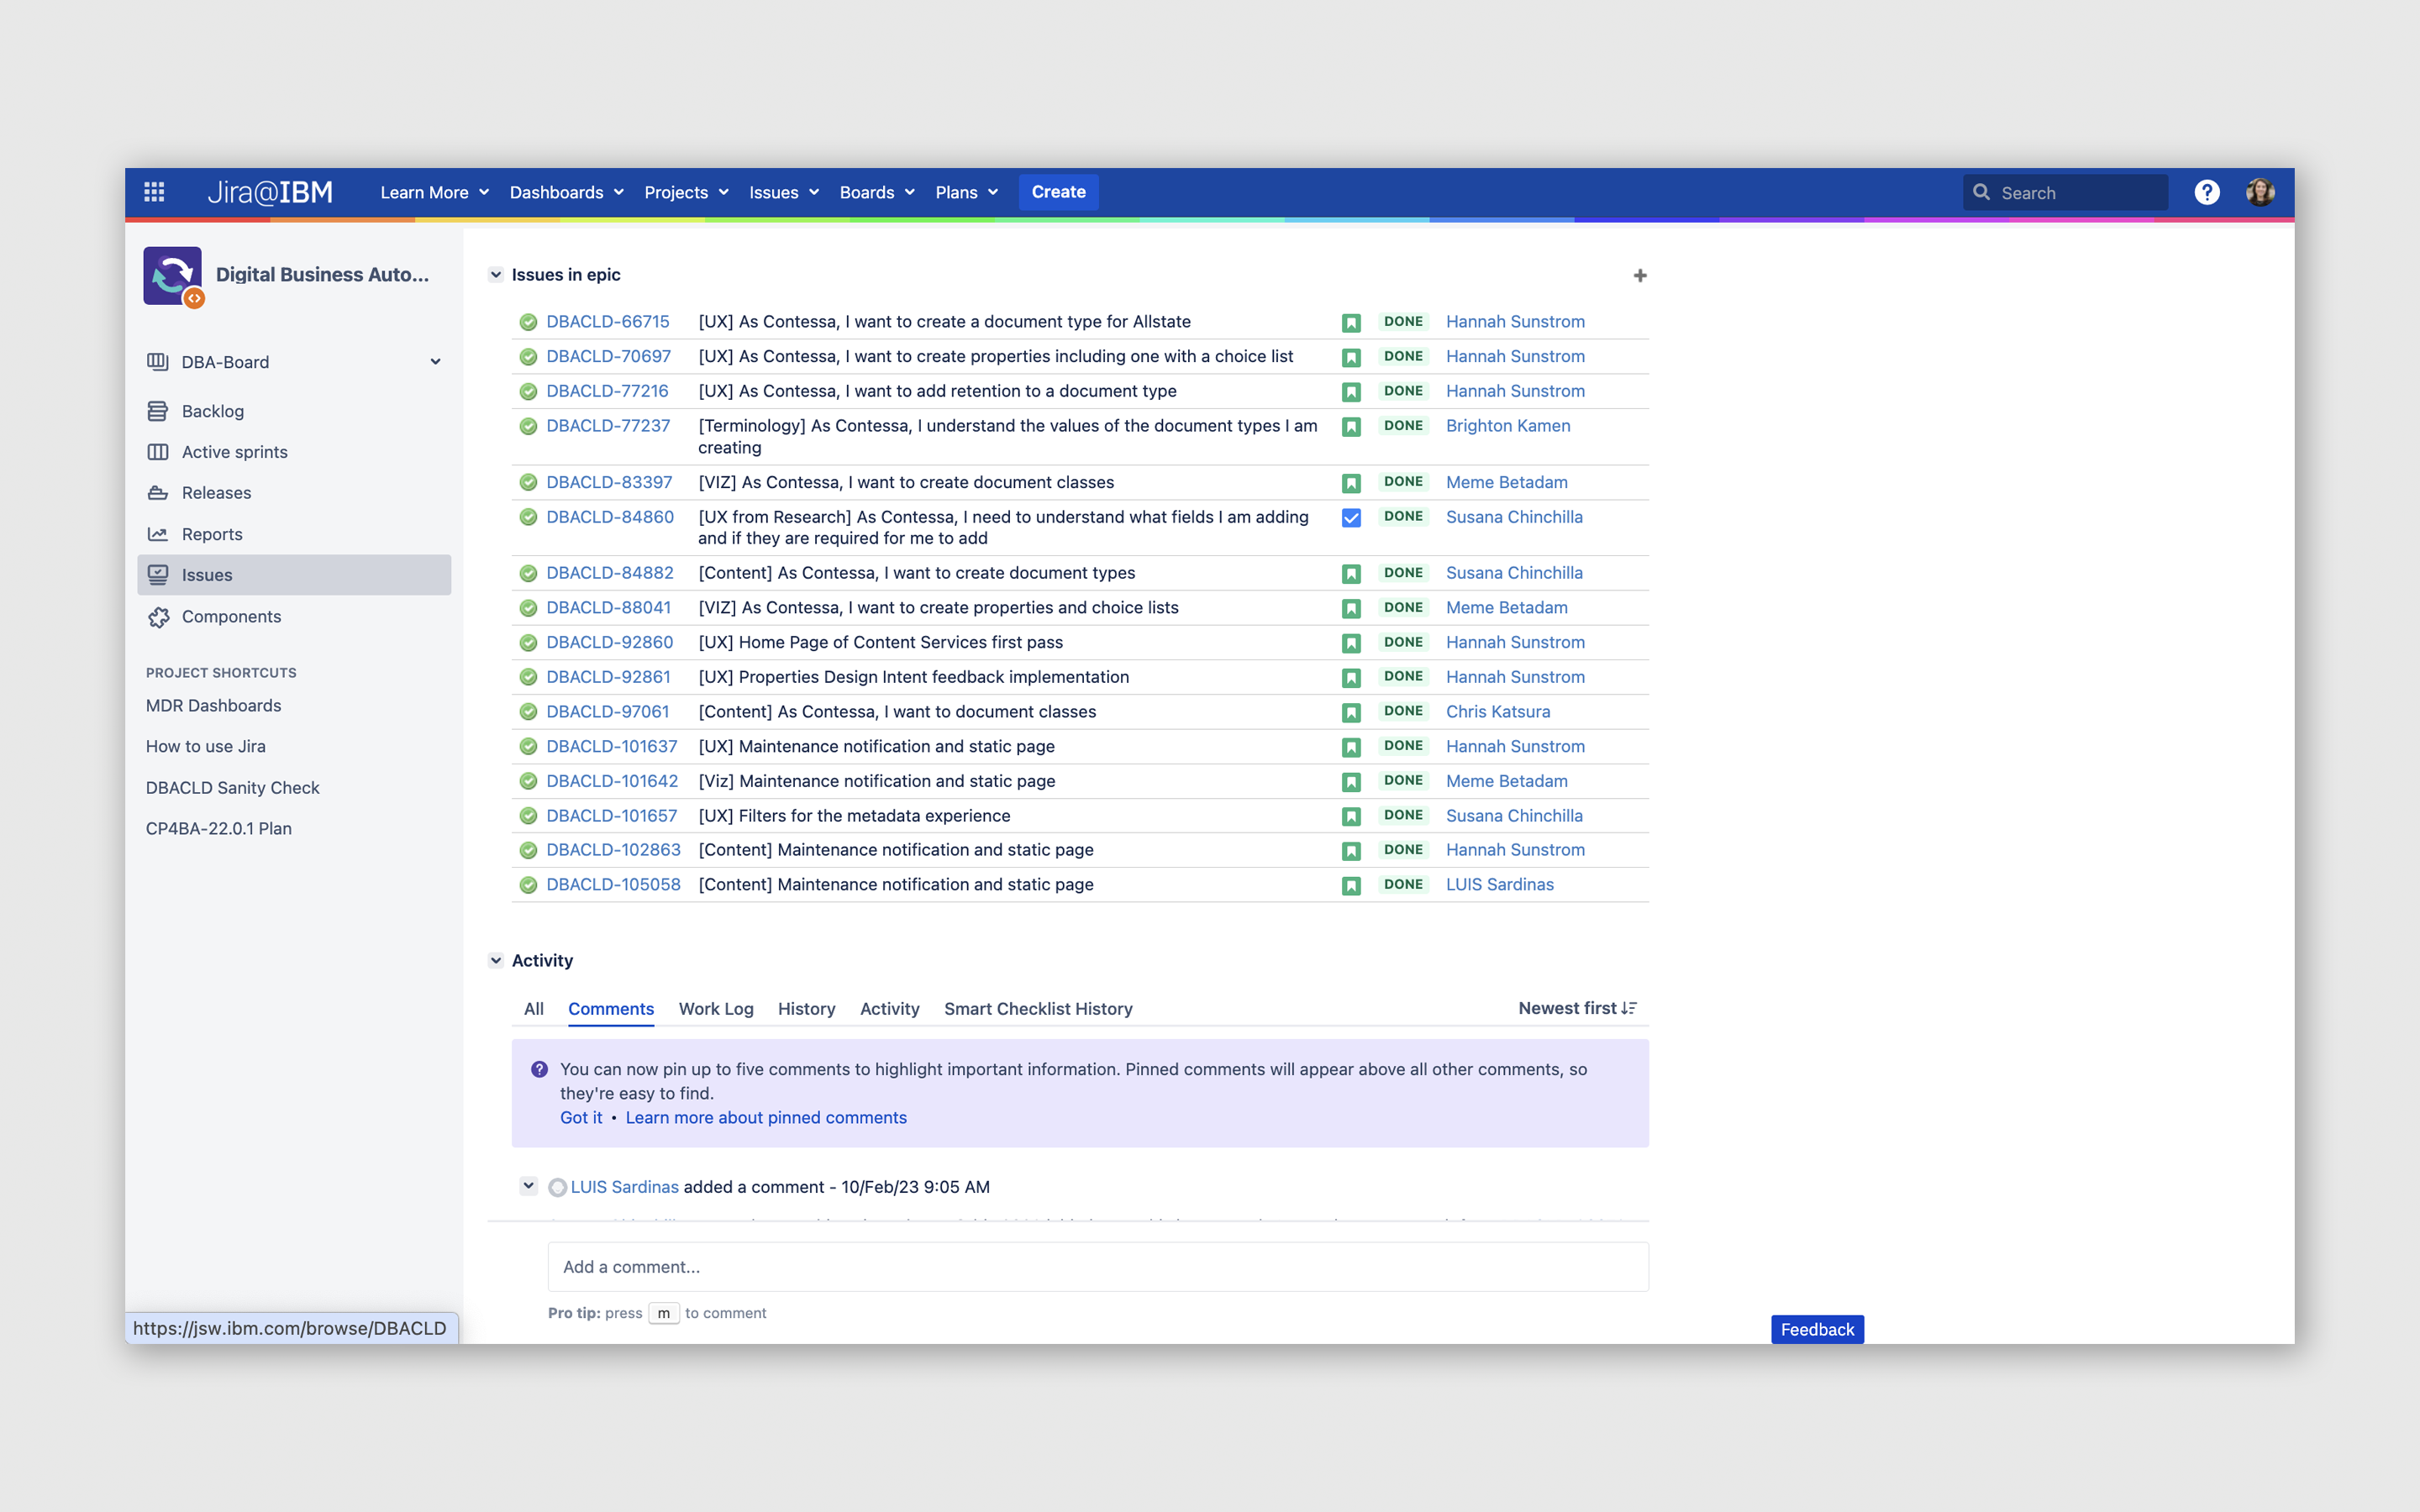2420x1512 pixels.
Task: Click the purple info icon in pinned comments banner
Action: click(539, 1069)
